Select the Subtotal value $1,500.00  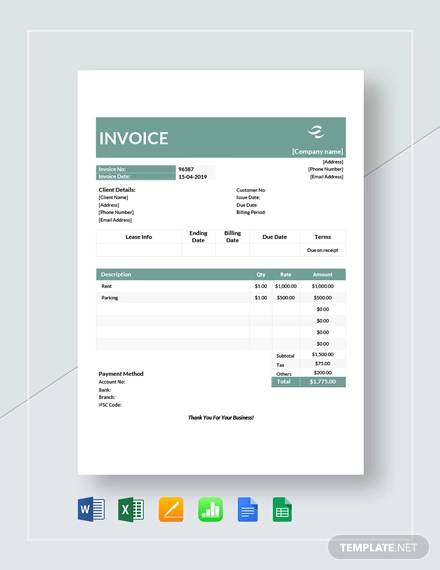coord(323,354)
